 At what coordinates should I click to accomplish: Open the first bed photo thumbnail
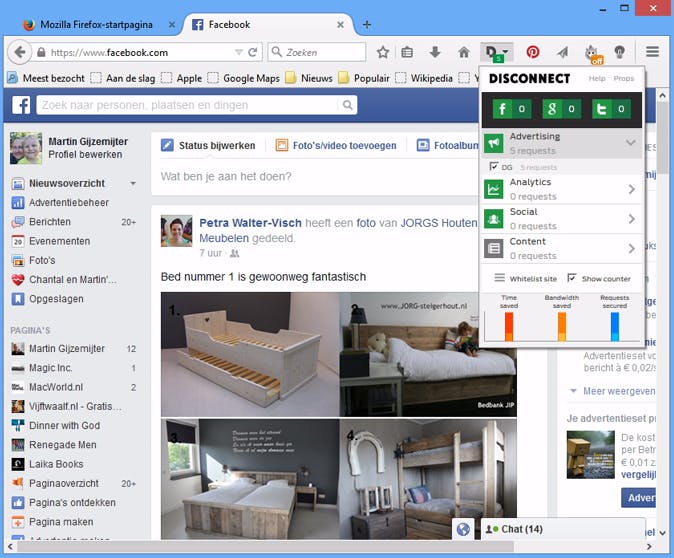pos(250,354)
